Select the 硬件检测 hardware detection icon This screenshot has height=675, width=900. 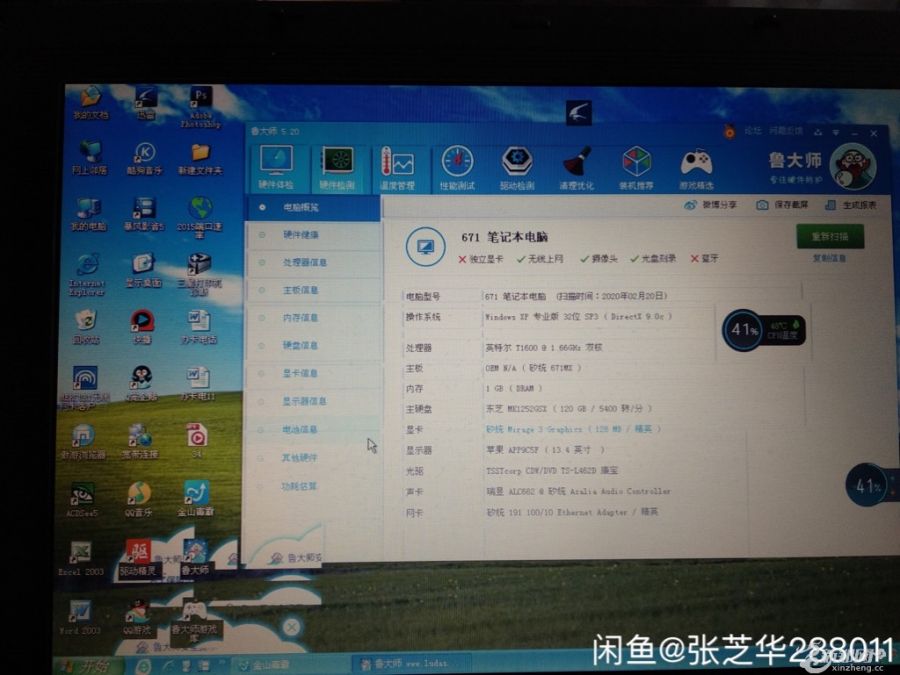tap(337, 168)
